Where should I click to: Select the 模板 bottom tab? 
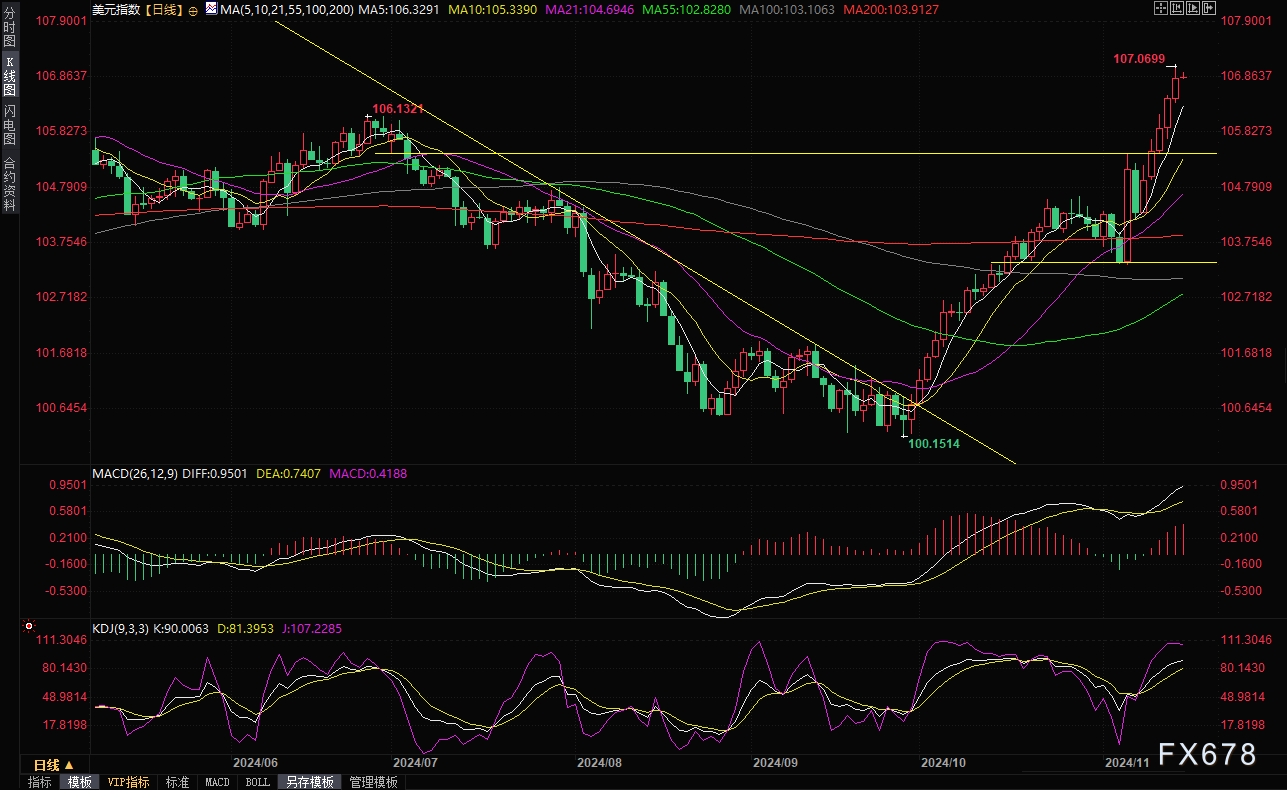79,782
